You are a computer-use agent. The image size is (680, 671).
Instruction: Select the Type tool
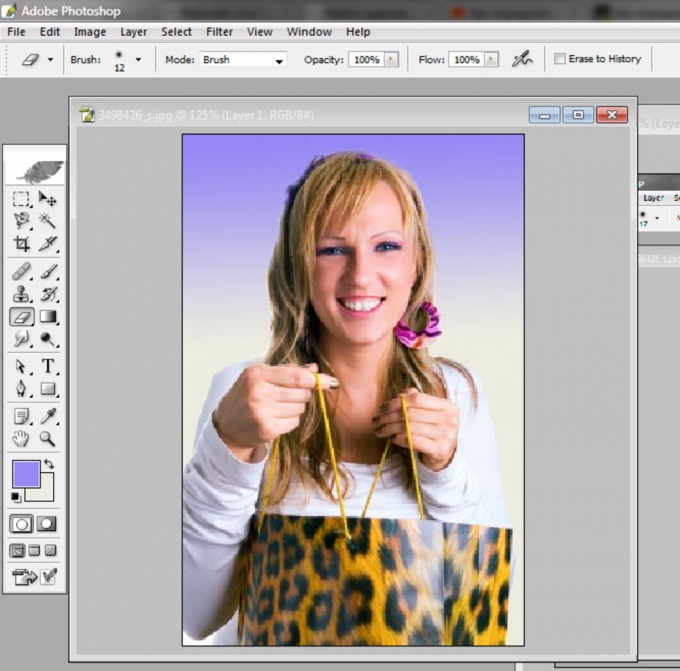(x=48, y=367)
